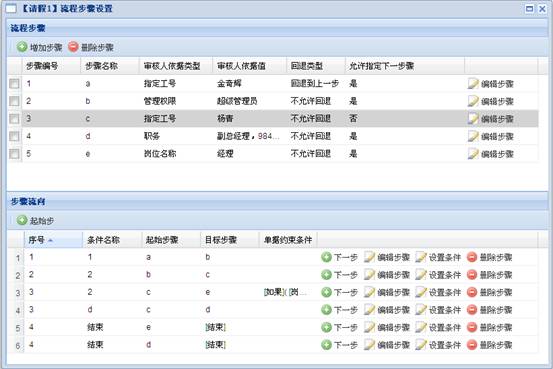The image size is (553, 369).
Task: Select the 否 cell in step c row
Action: 353,119
